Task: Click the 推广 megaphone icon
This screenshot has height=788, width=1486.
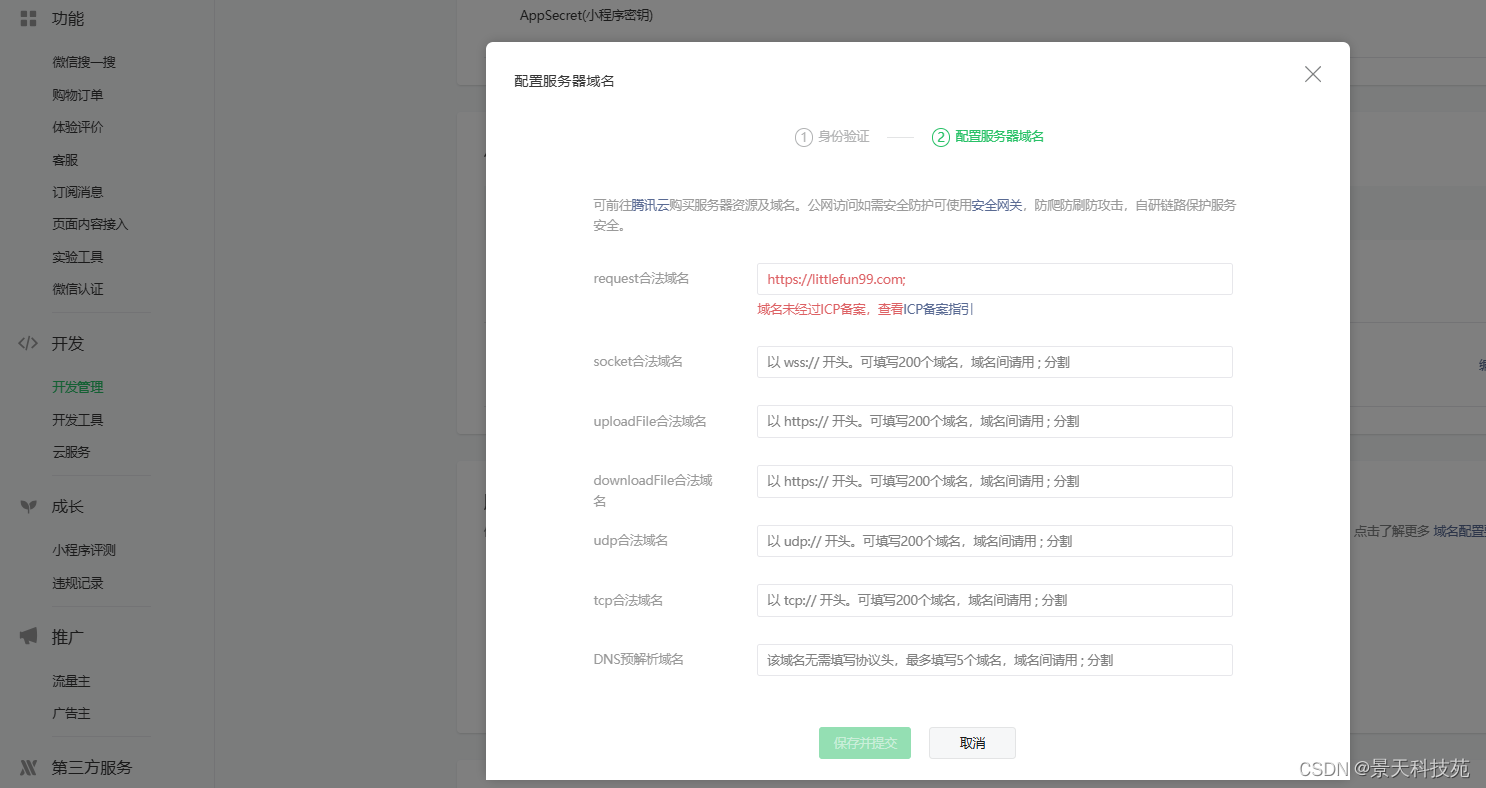Action: [28, 637]
